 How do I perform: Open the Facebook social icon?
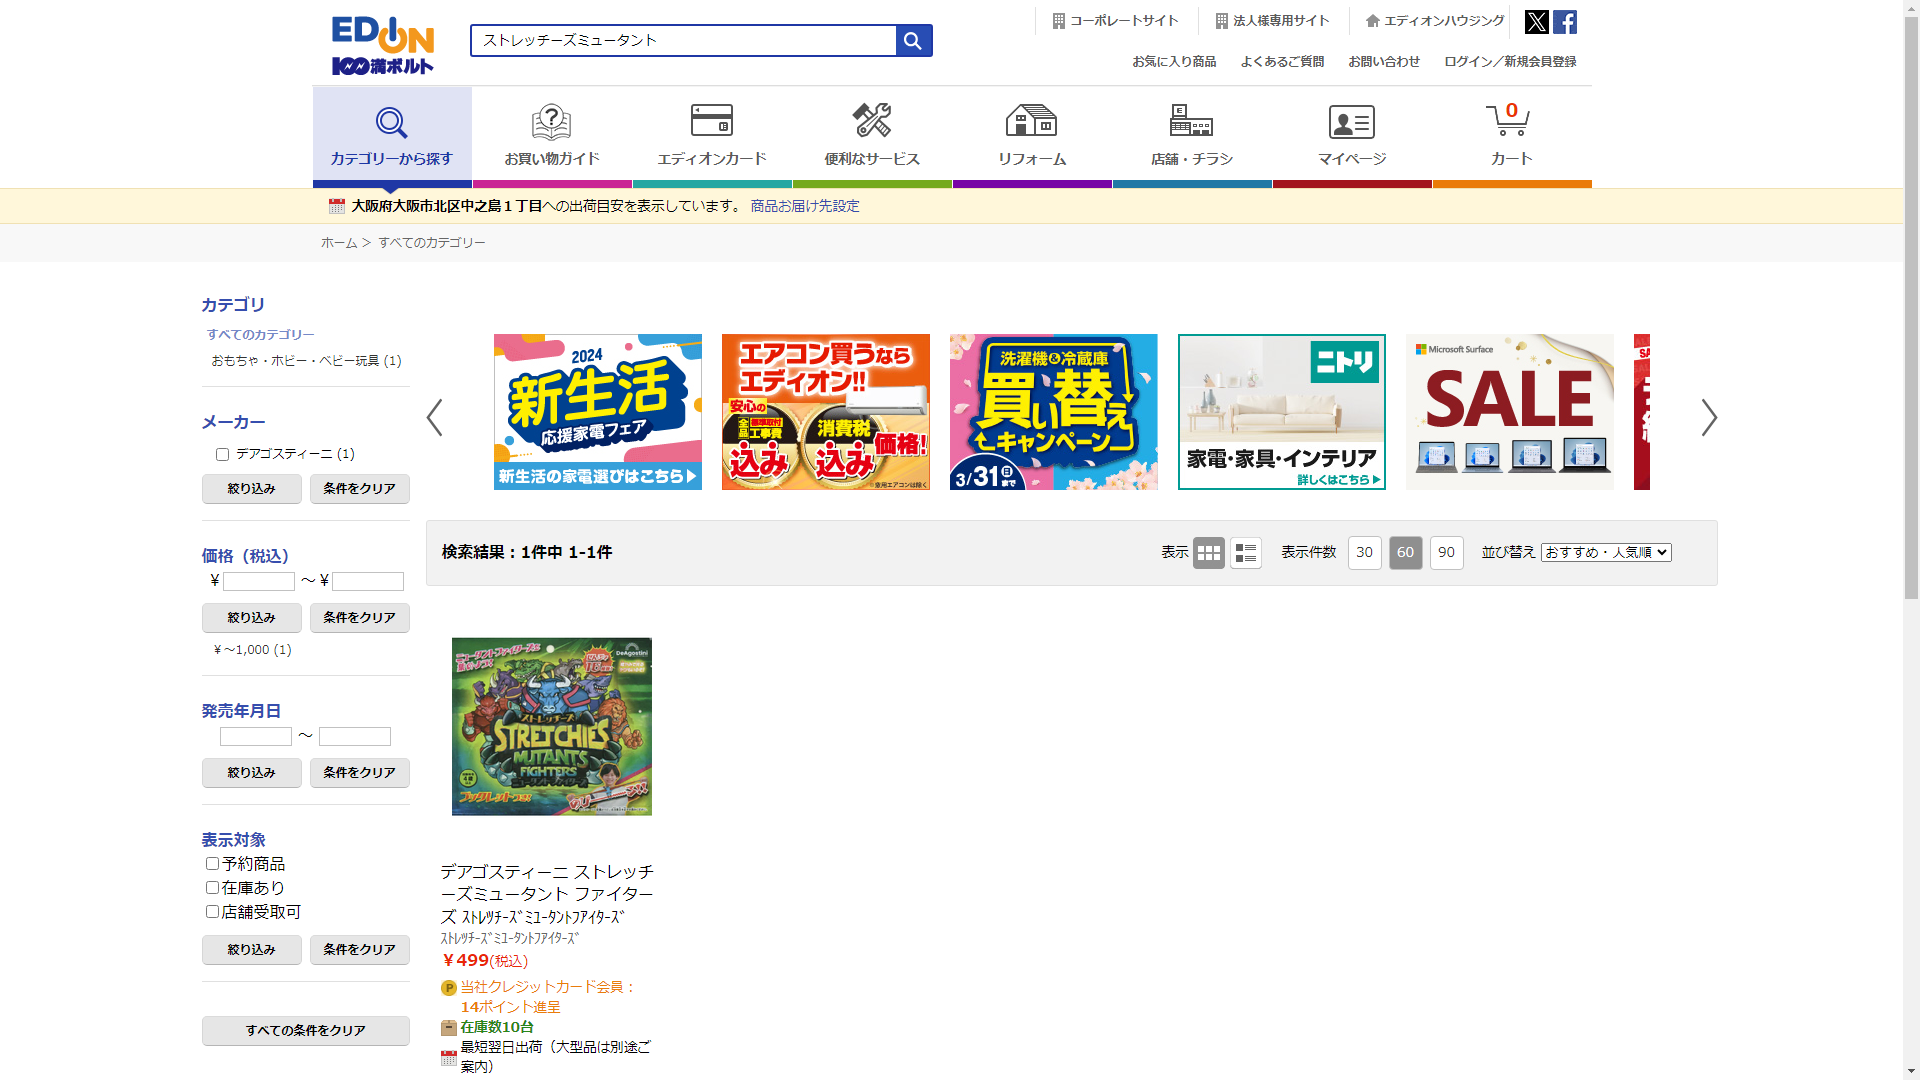click(x=1565, y=22)
